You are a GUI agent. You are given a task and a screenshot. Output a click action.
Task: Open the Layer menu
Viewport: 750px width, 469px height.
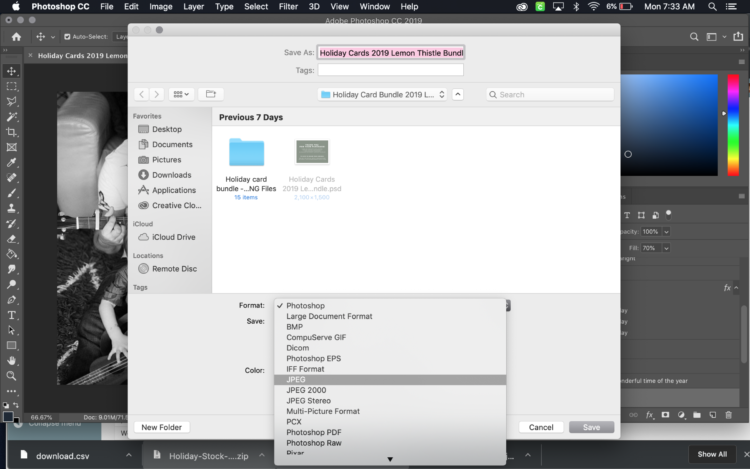click(193, 7)
